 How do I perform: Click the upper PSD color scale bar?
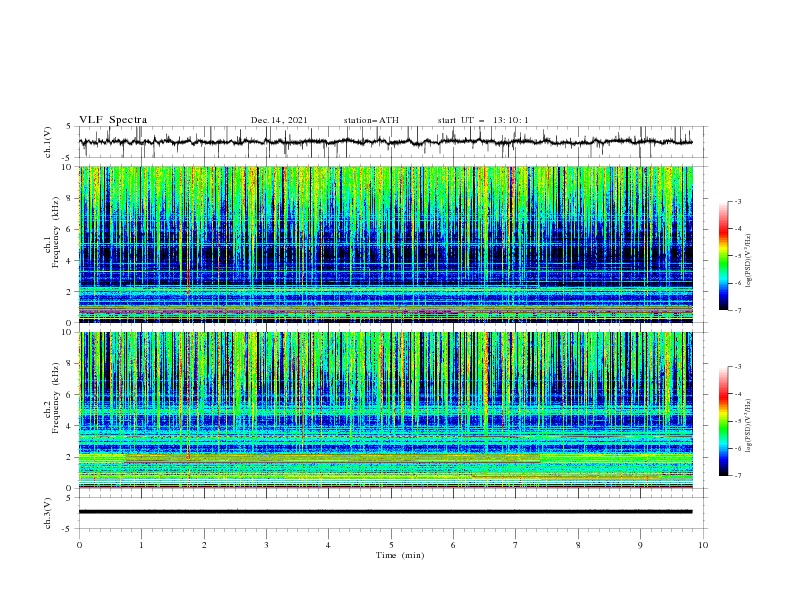(723, 256)
